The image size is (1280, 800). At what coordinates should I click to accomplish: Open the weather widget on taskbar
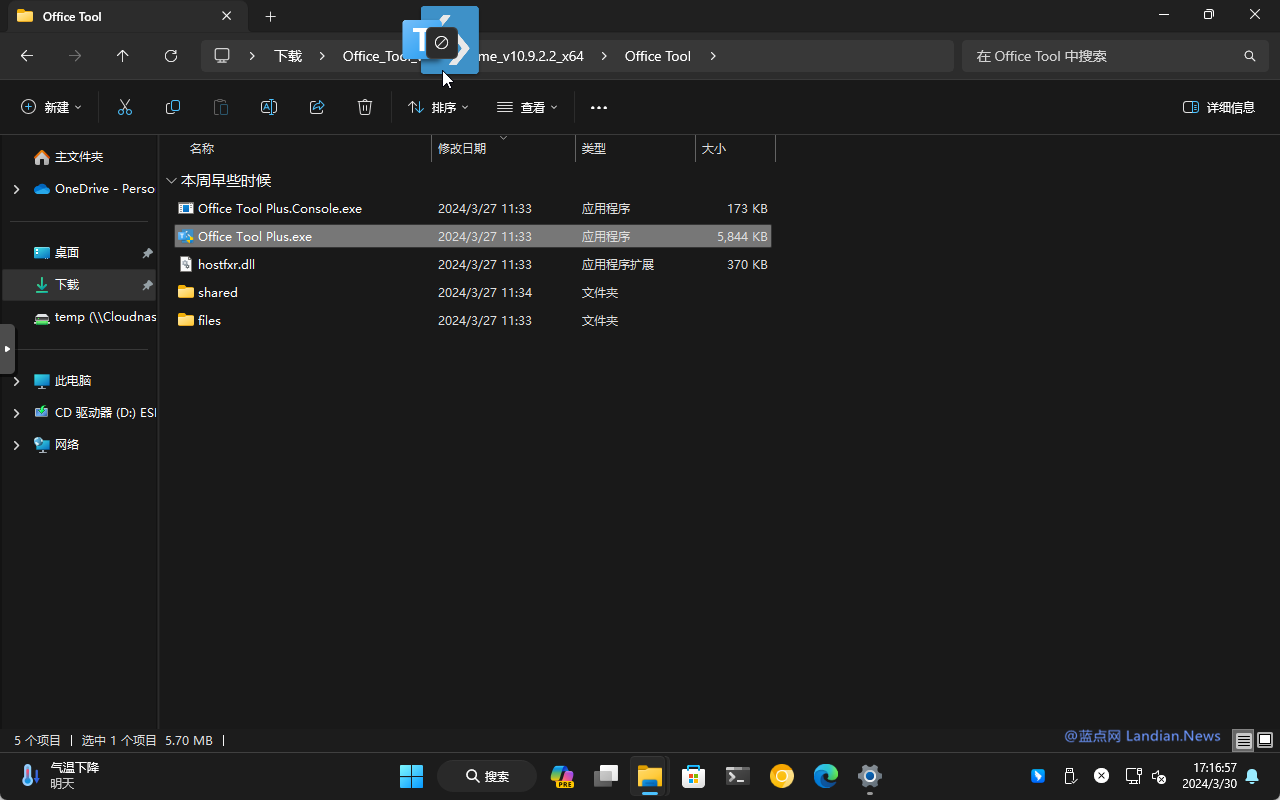pyautogui.click(x=60, y=776)
